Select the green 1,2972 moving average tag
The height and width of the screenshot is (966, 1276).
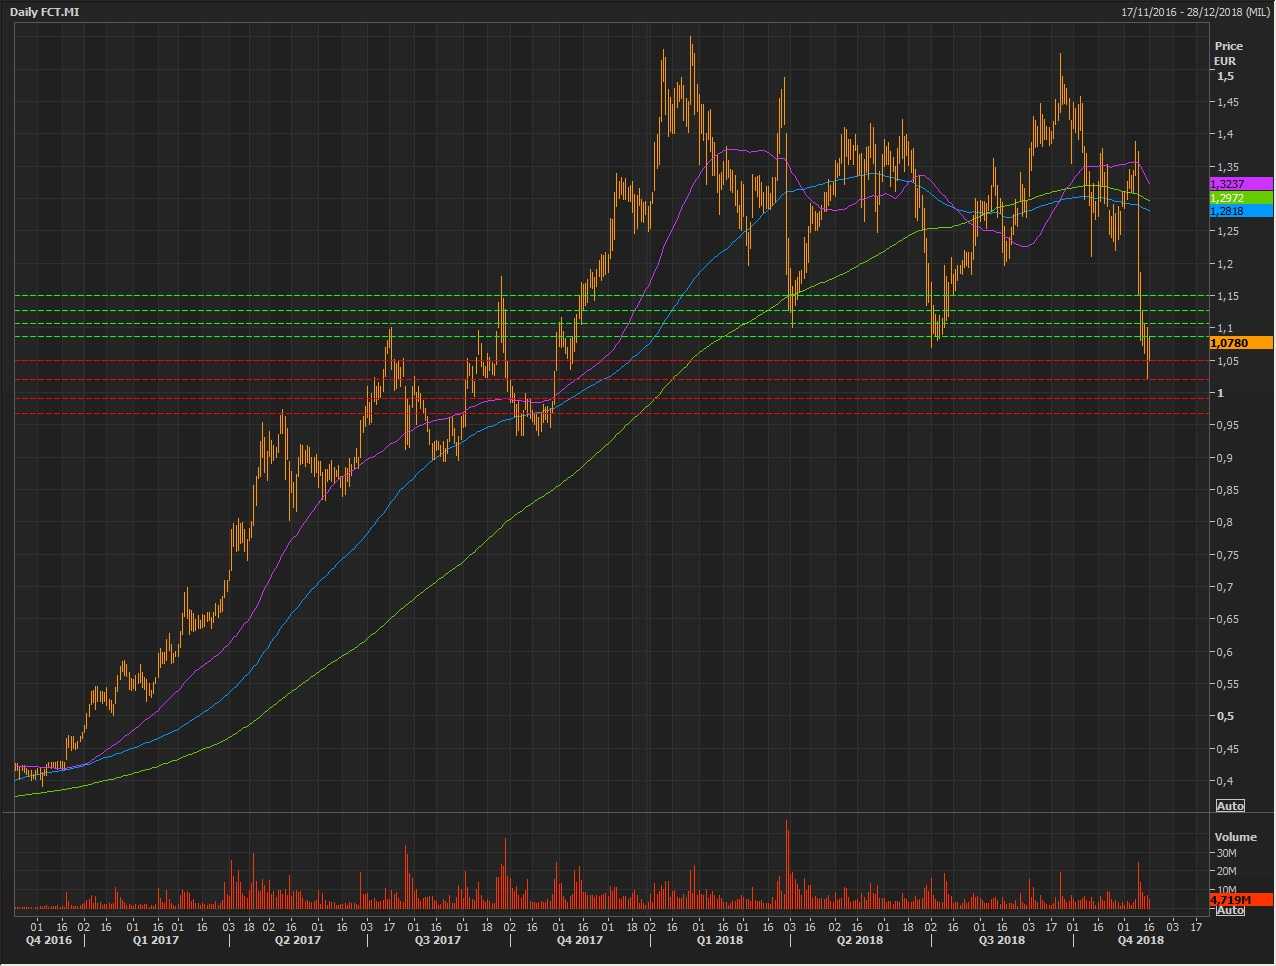[x=1240, y=198]
